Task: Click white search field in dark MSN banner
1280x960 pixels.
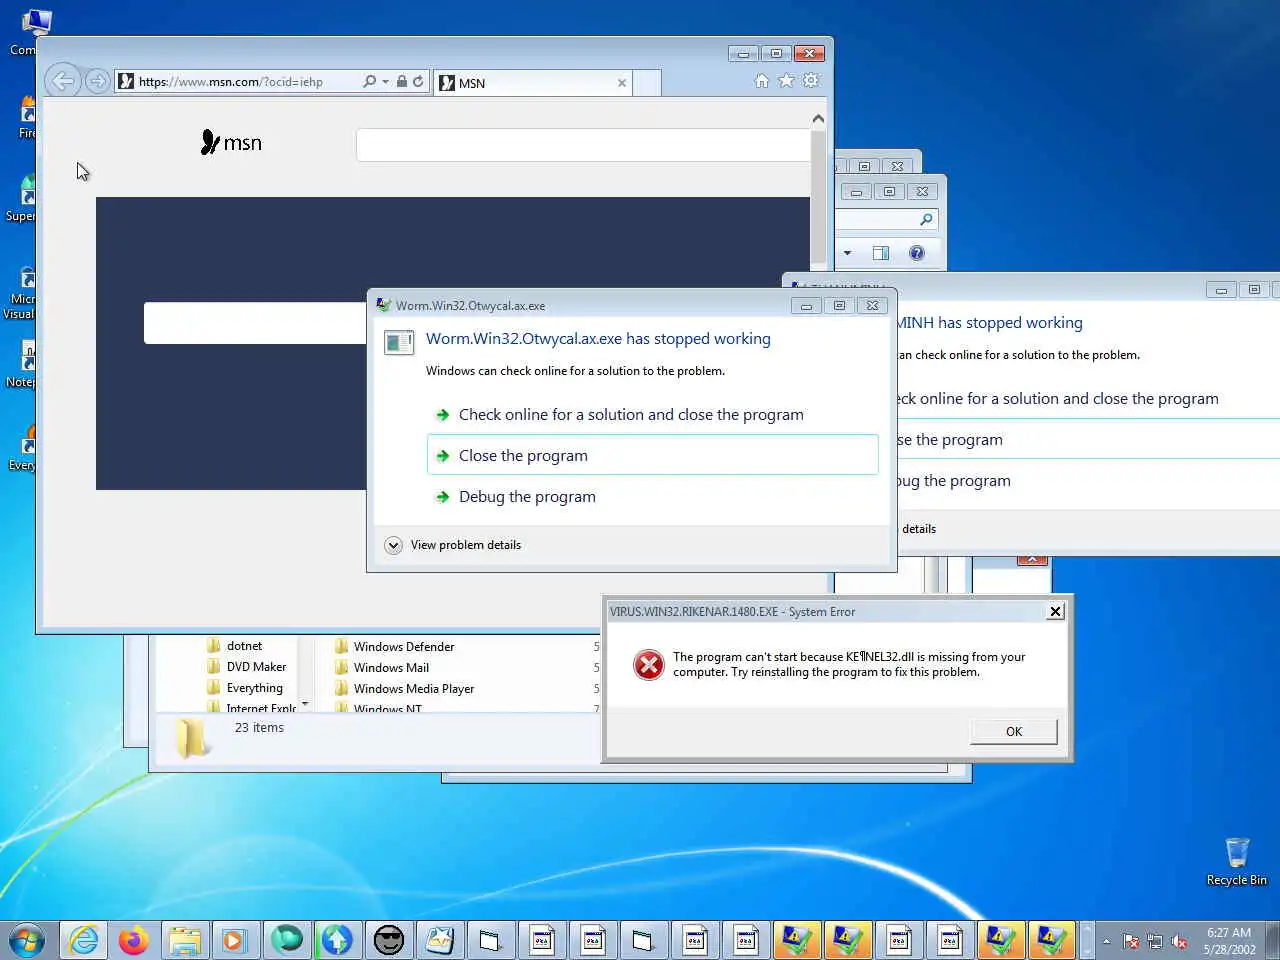Action: pyautogui.click(x=255, y=323)
